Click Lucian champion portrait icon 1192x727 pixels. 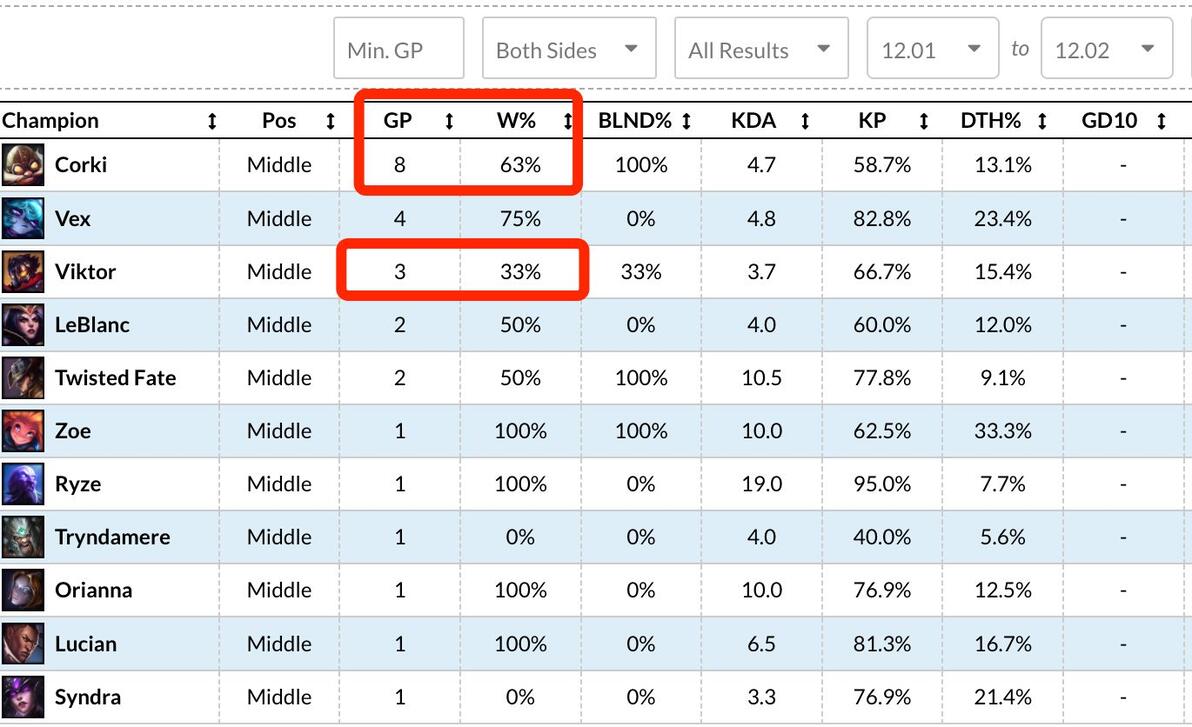22,643
